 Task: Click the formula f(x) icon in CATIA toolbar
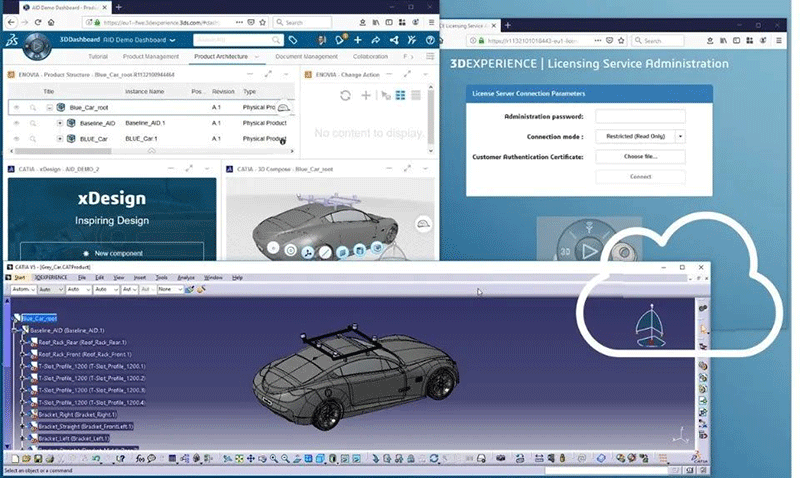pyautogui.click(x=140, y=459)
